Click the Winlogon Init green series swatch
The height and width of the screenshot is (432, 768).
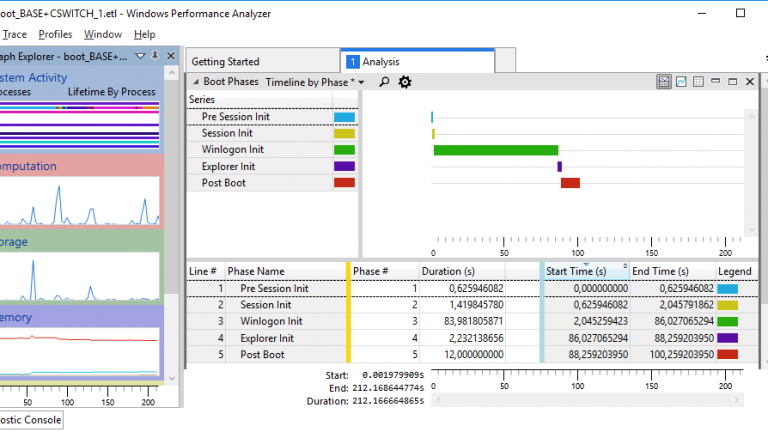click(x=344, y=150)
